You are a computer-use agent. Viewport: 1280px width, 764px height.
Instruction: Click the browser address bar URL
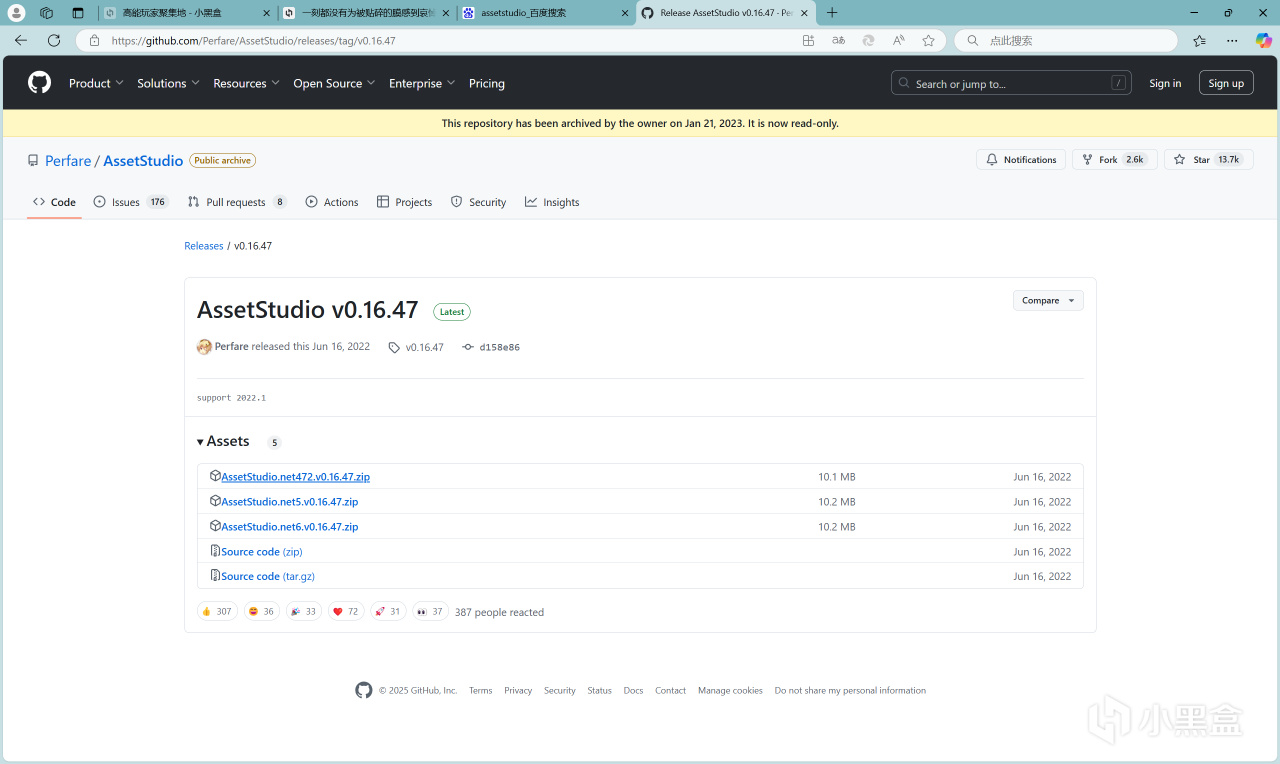click(x=254, y=41)
